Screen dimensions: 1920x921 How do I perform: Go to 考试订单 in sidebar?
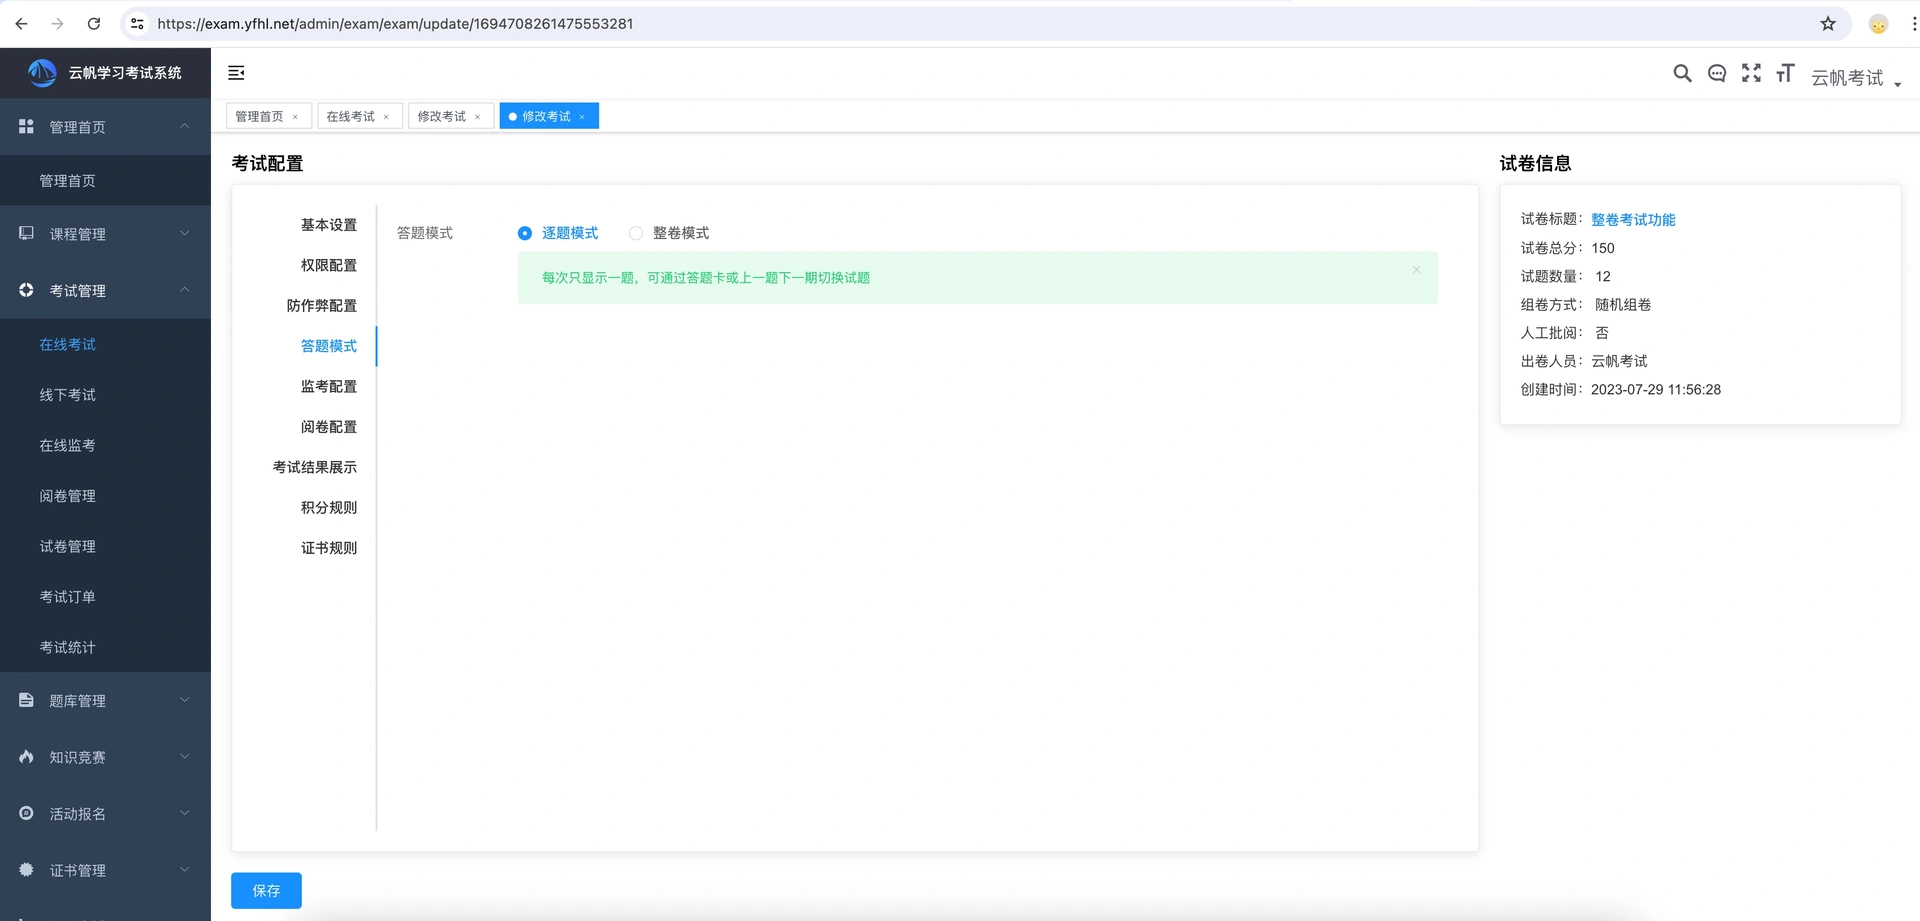point(105,597)
